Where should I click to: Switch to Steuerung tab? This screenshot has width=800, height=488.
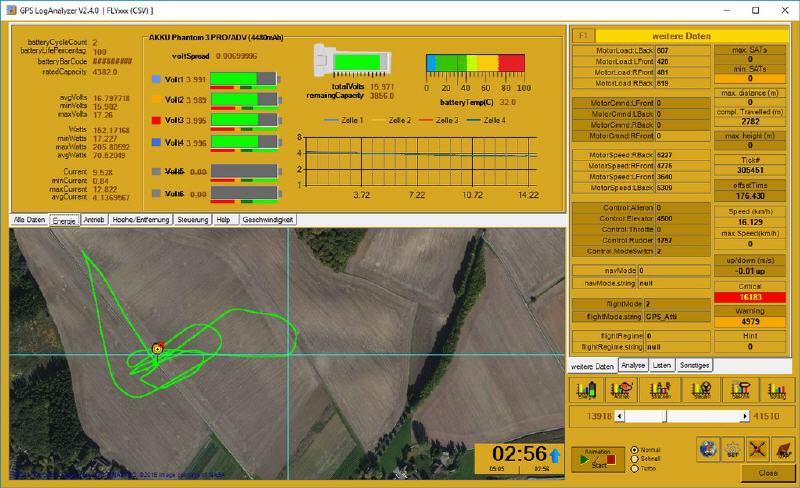click(x=192, y=219)
